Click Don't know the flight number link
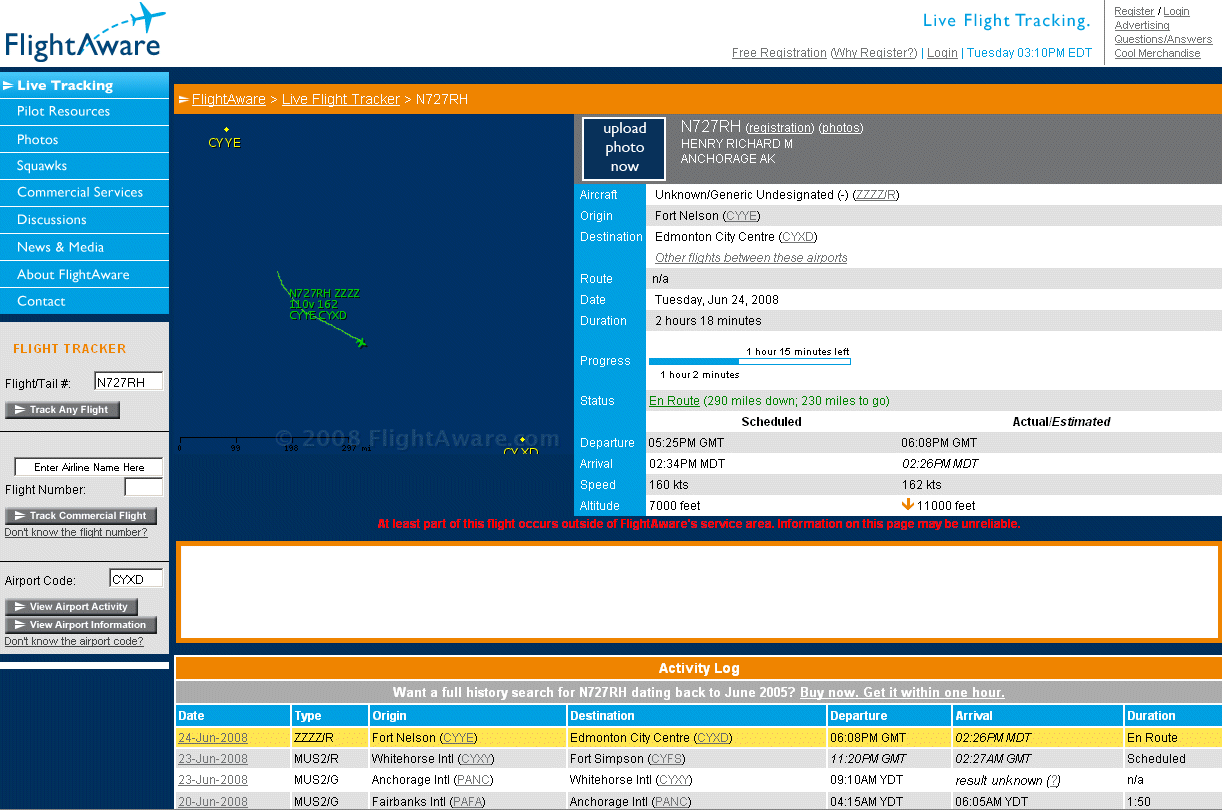The image size is (1222, 810). tap(76, 532)
